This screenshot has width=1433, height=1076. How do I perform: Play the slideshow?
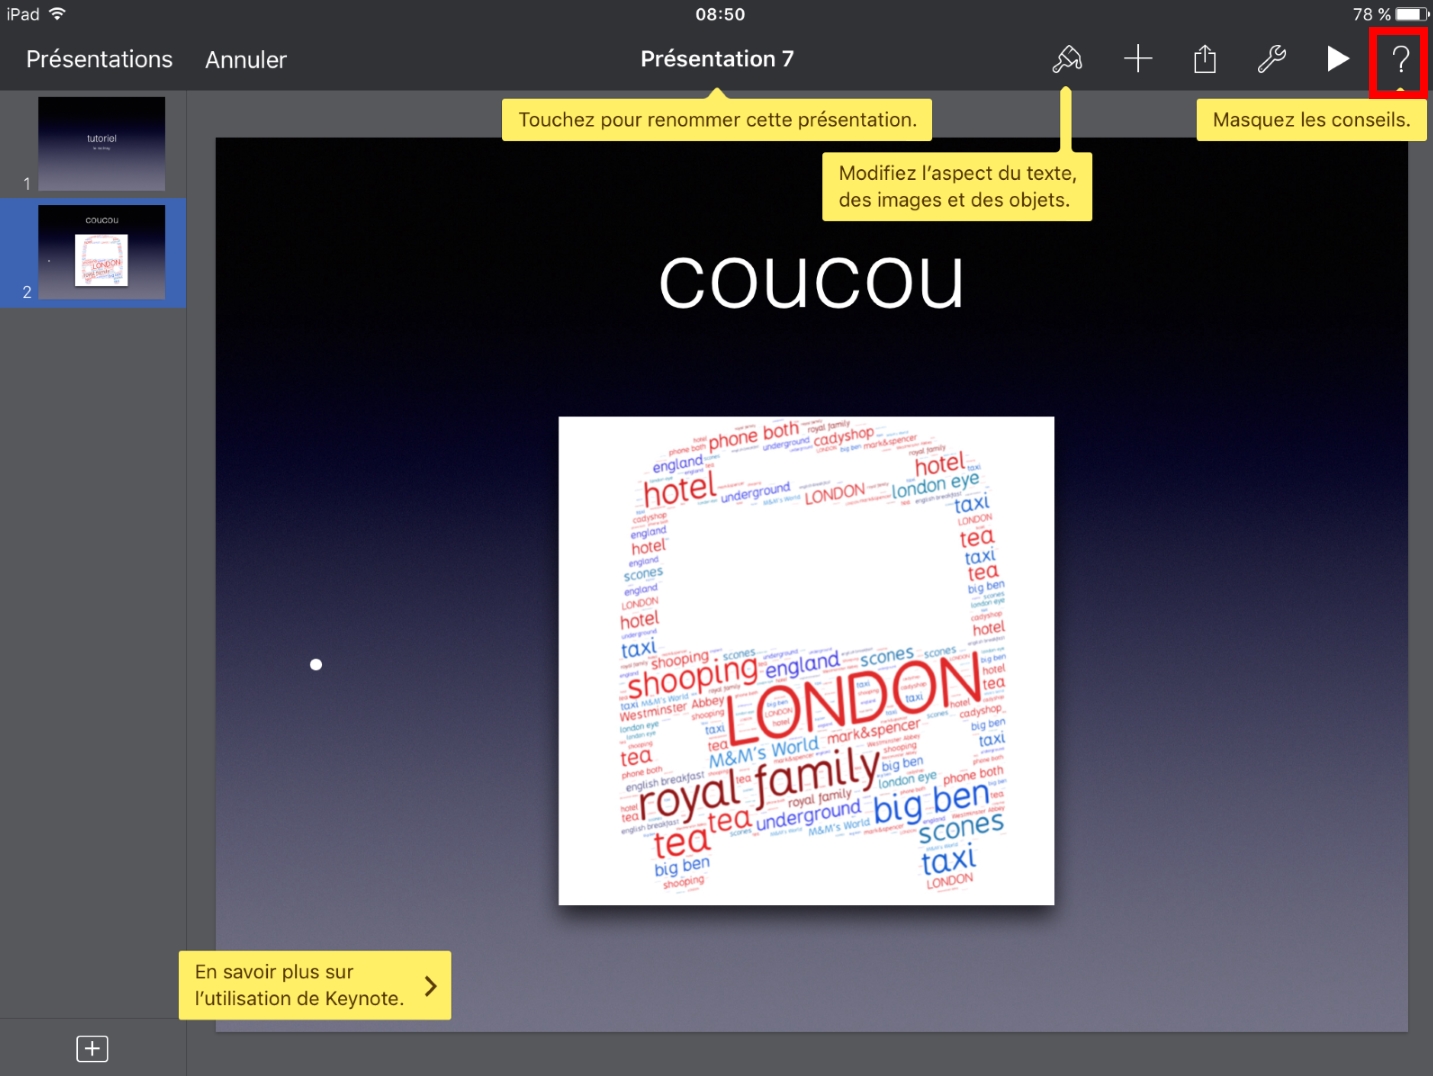pos(1337,60)
